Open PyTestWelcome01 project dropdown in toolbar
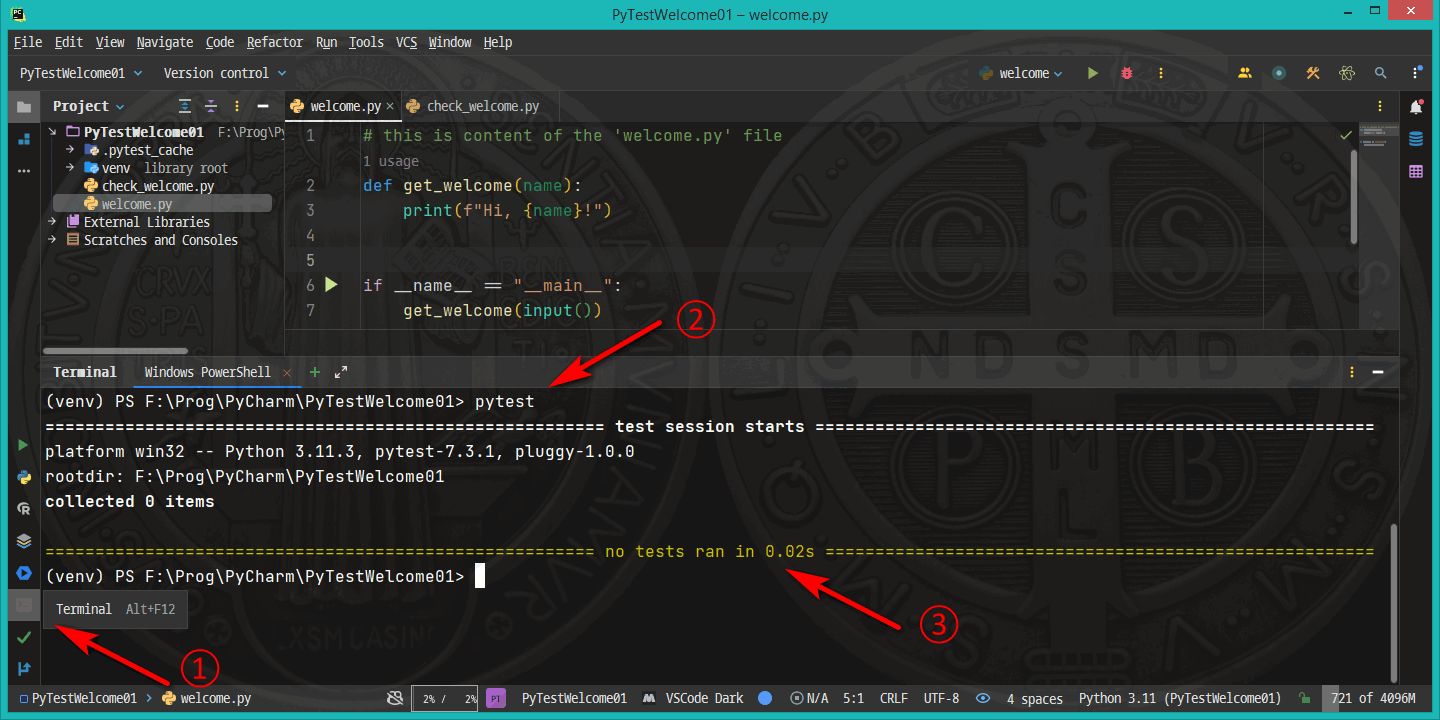Screen dimensions: 1440x720 (81, 73)
